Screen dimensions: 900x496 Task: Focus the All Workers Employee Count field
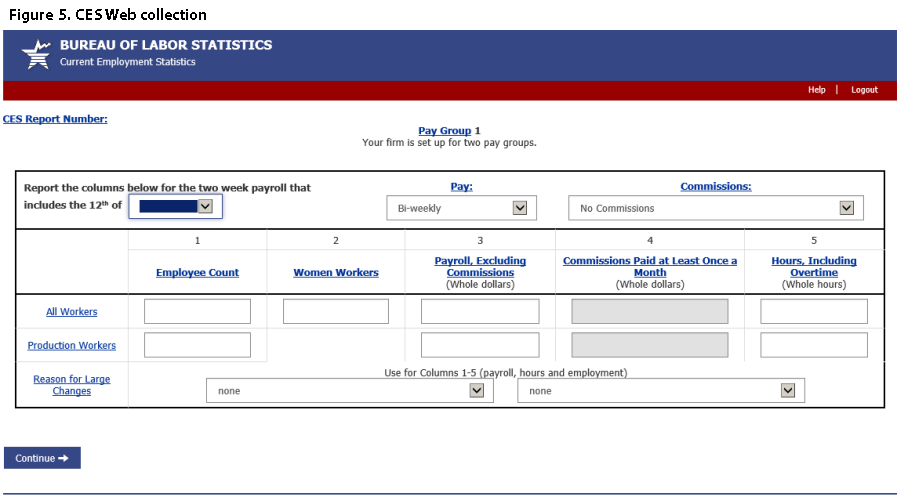197,311
